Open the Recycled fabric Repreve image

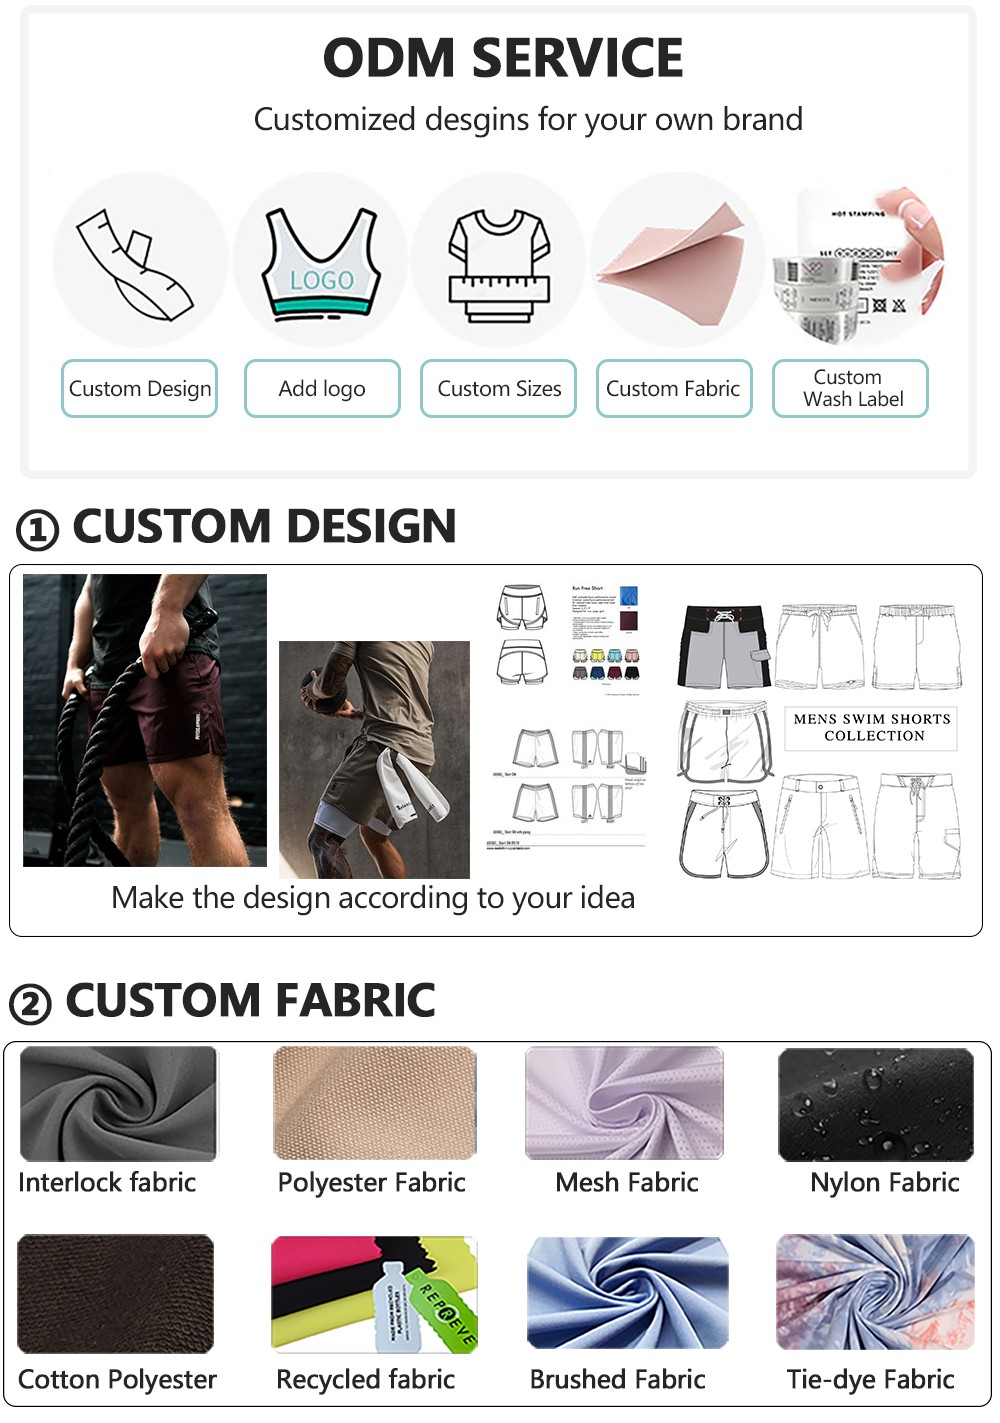pyautogui.click(x=375, y=1294)
